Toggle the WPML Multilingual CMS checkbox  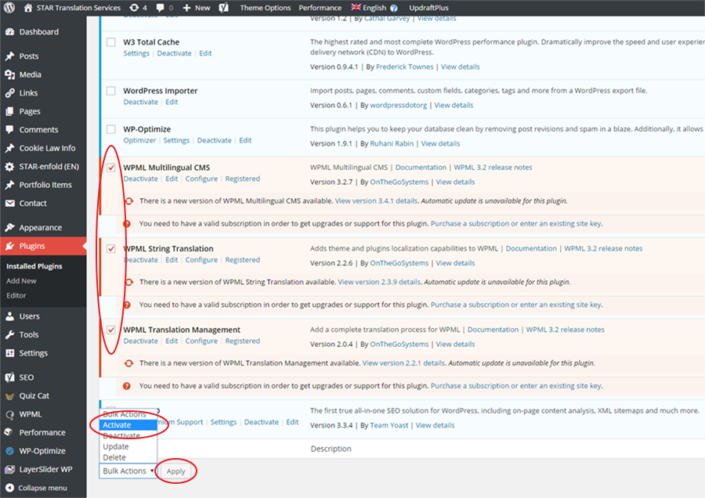tap(111, 167)
